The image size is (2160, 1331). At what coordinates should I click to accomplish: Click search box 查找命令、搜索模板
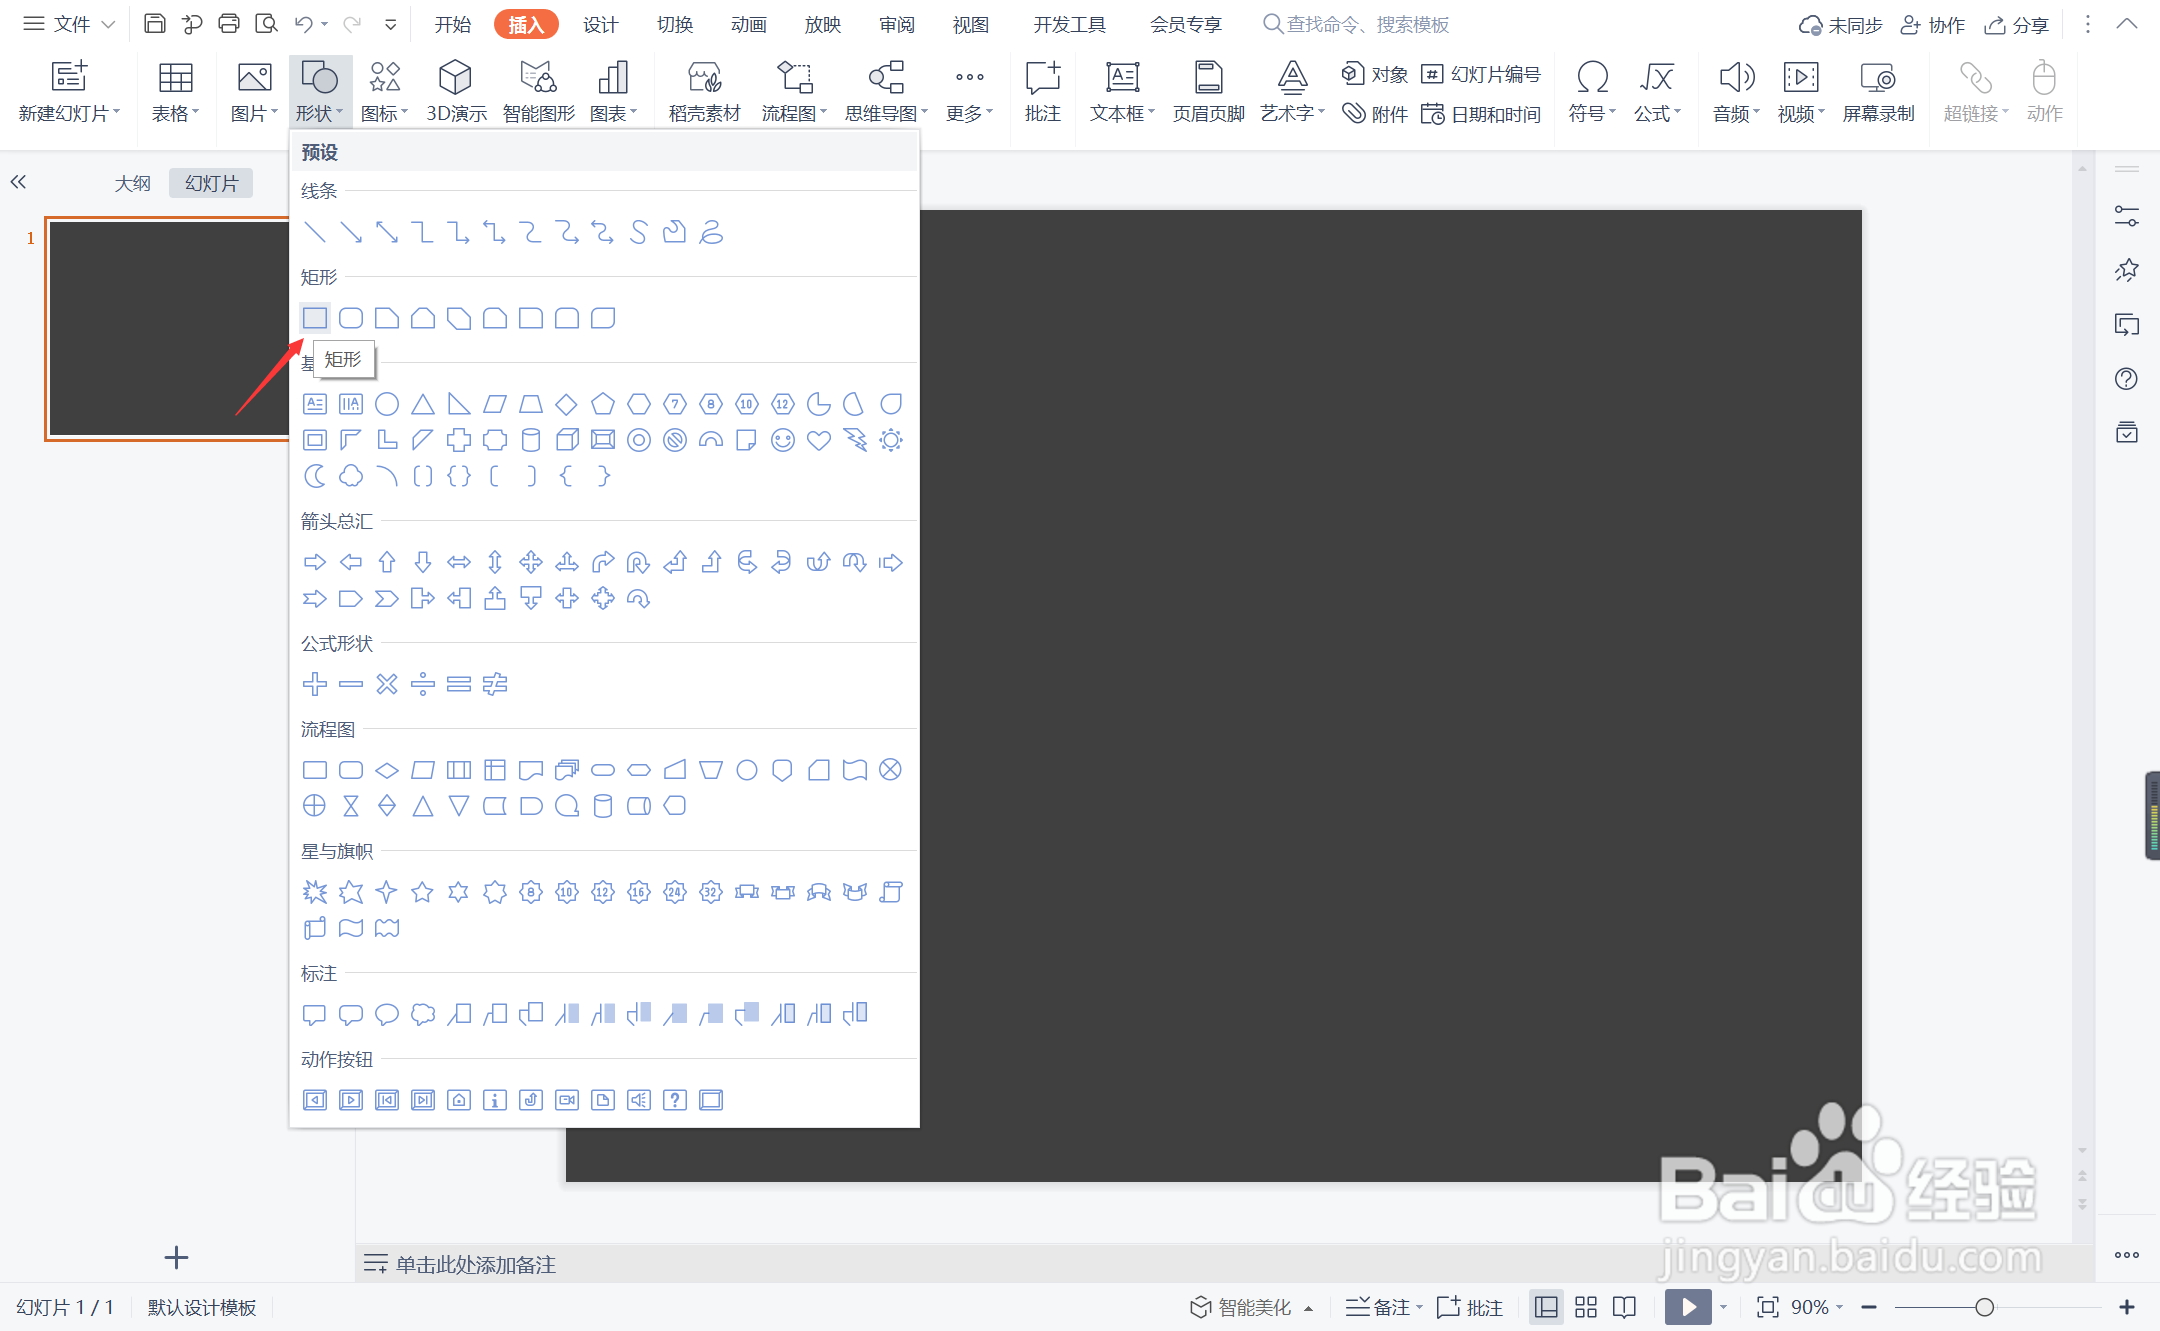(x=1356, y=24)
